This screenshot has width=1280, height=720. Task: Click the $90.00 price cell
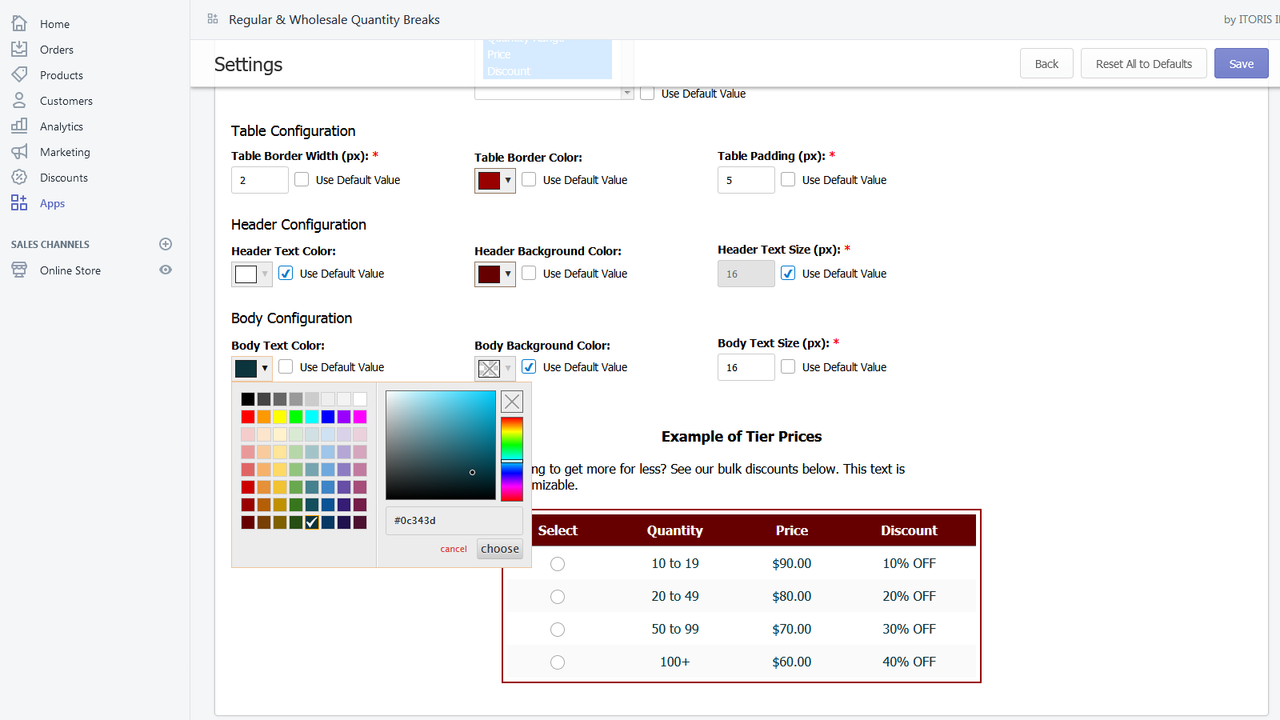point(792,563)
